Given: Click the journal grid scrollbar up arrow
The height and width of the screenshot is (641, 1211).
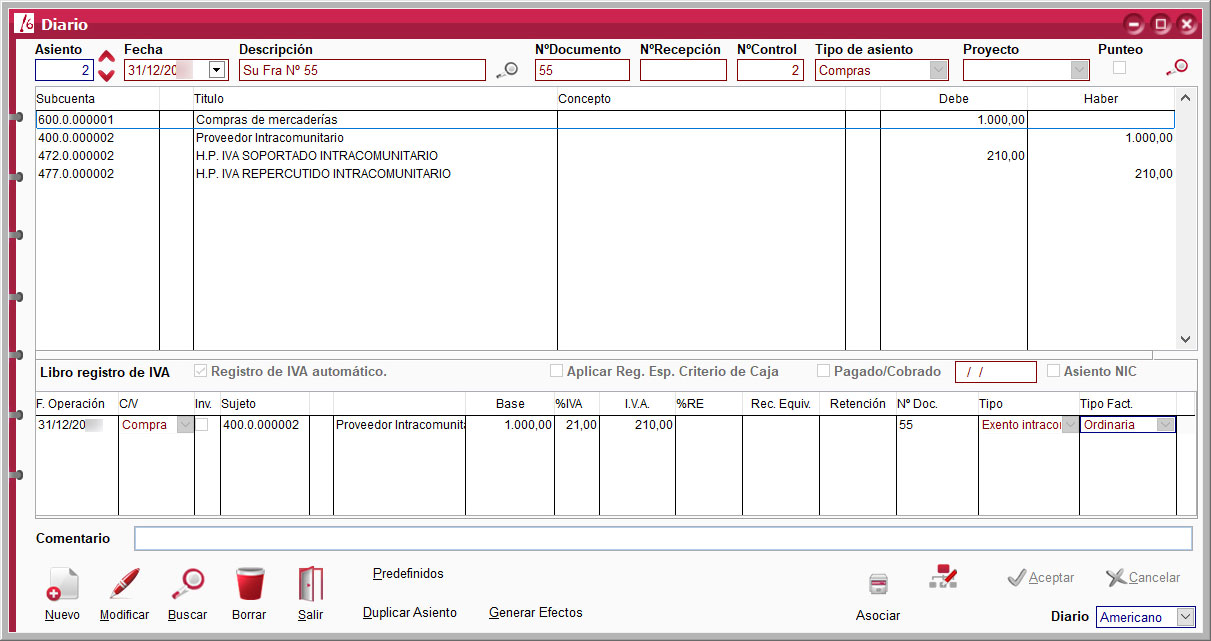Looking at the screenshot, I should coord(1186,98).
